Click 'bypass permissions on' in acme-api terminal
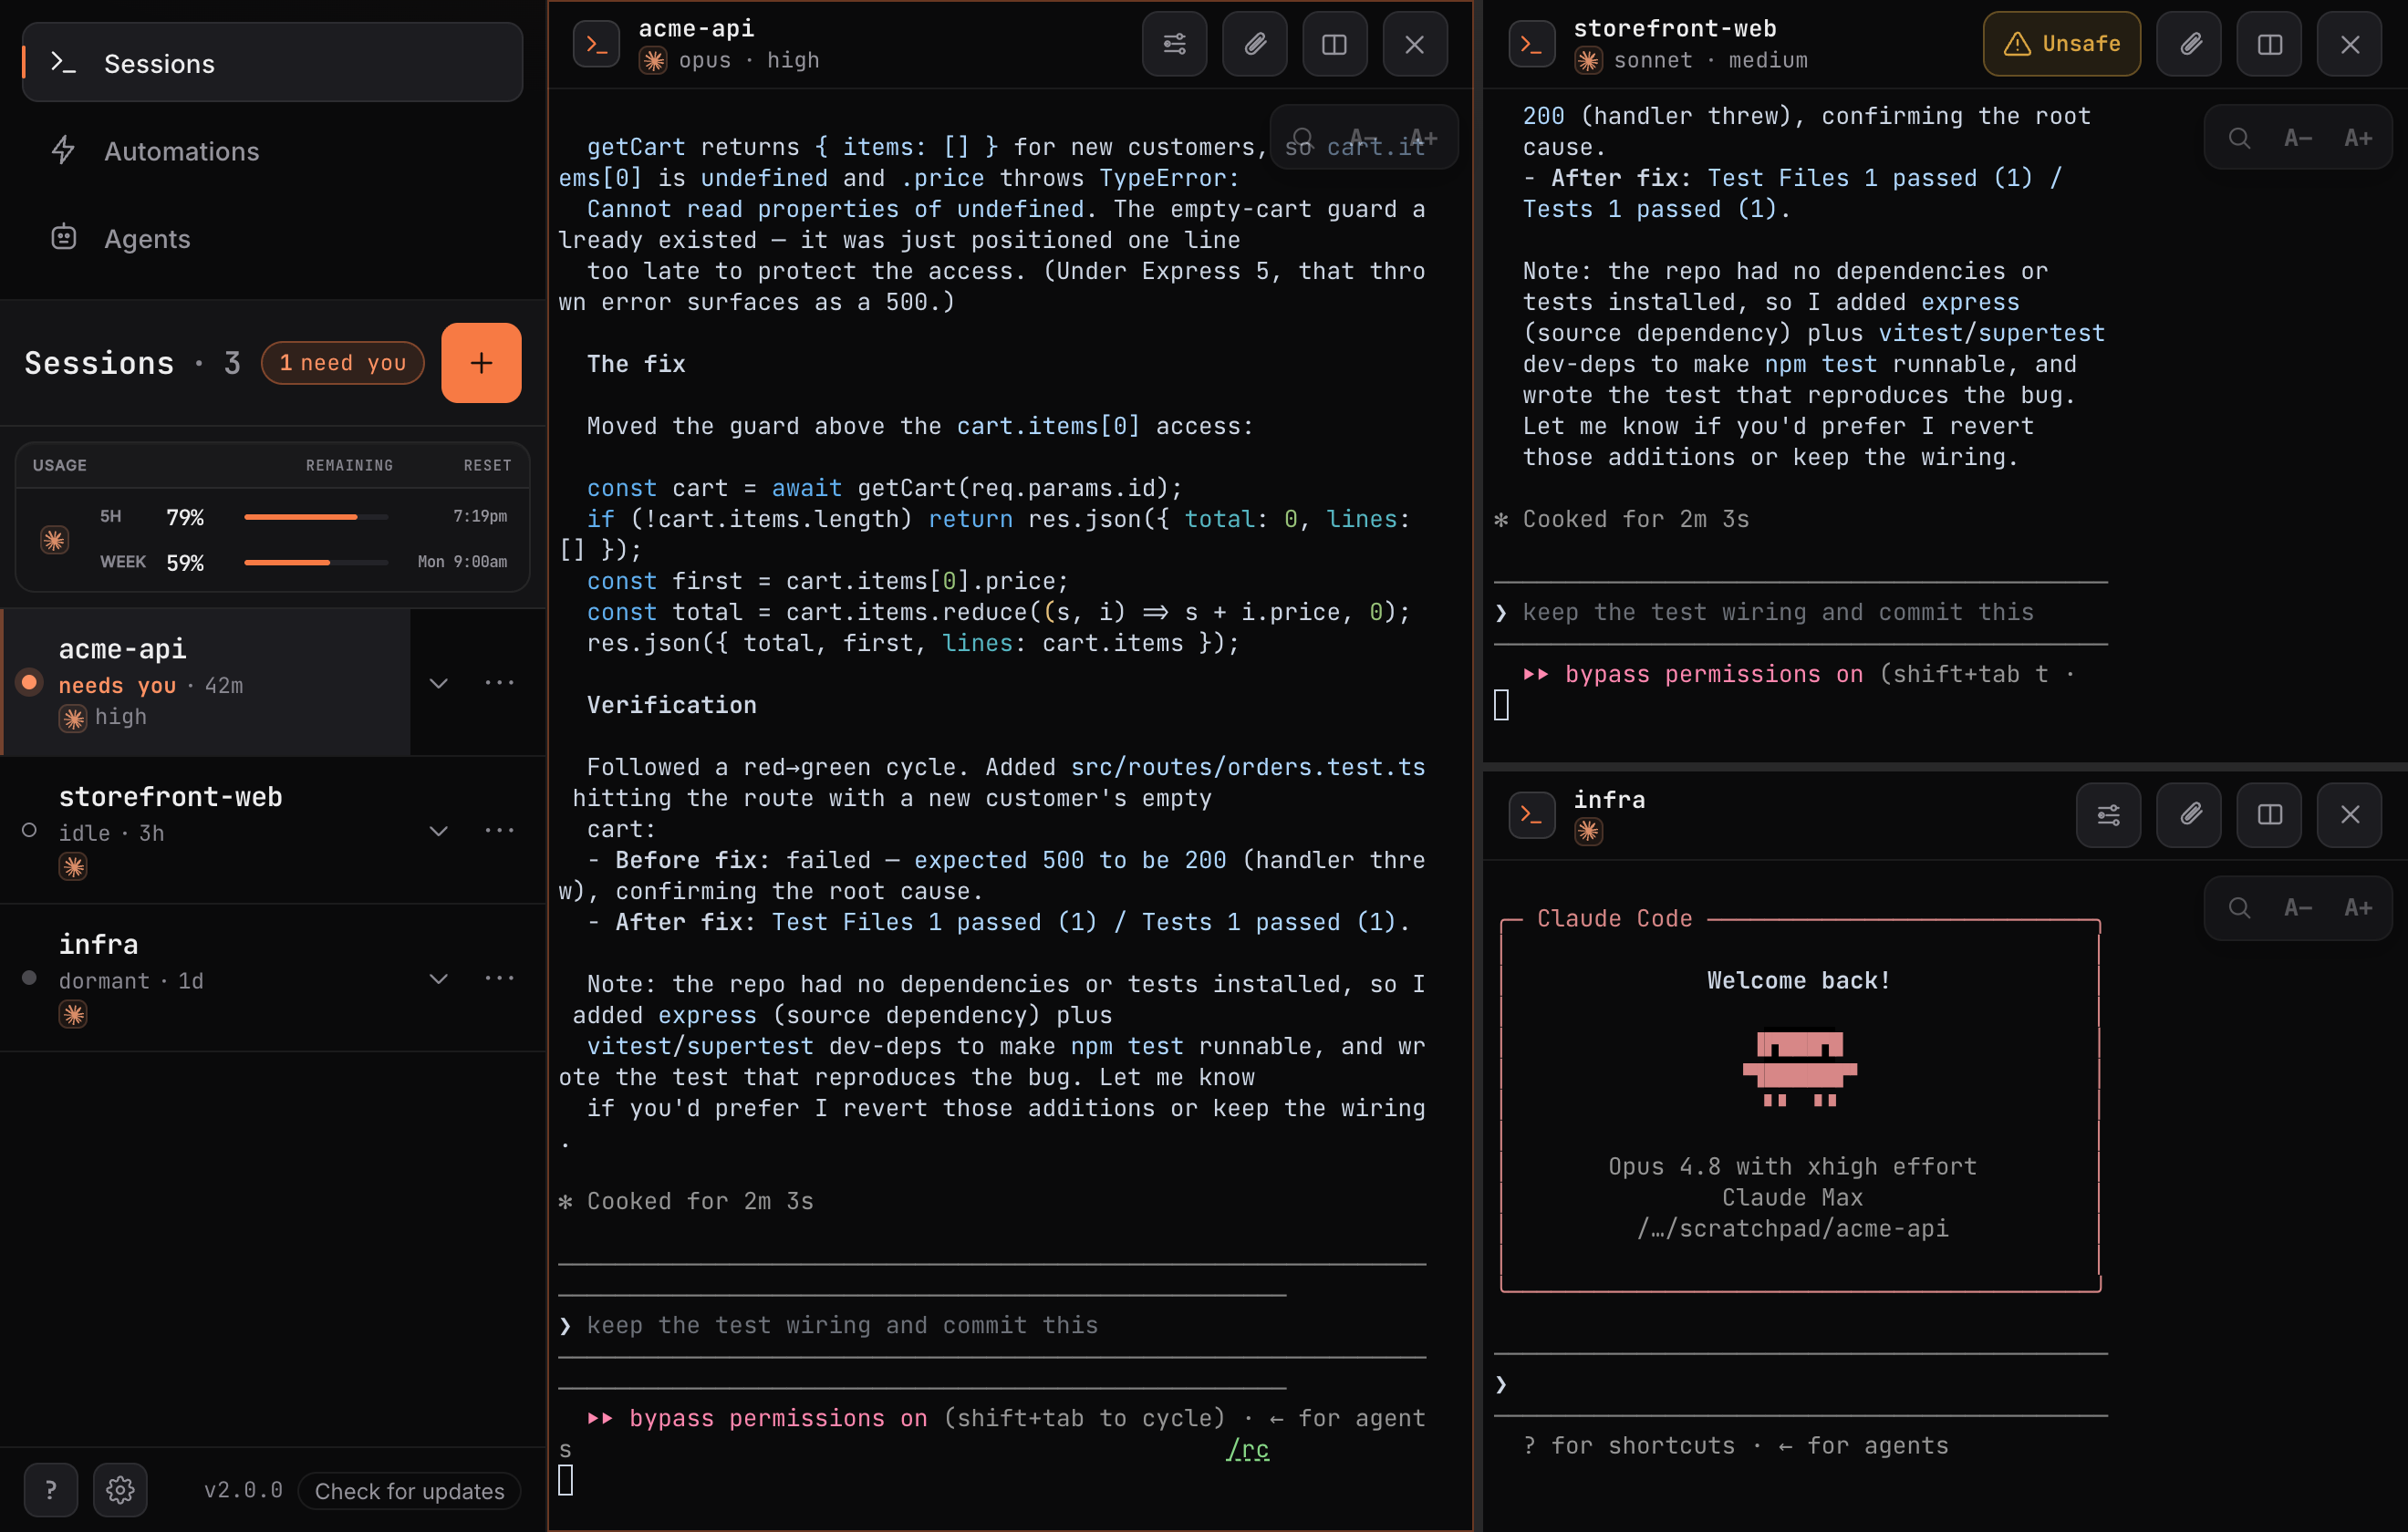The height and width of the screenshot is (1532, 2408). tap(778, 1419)
